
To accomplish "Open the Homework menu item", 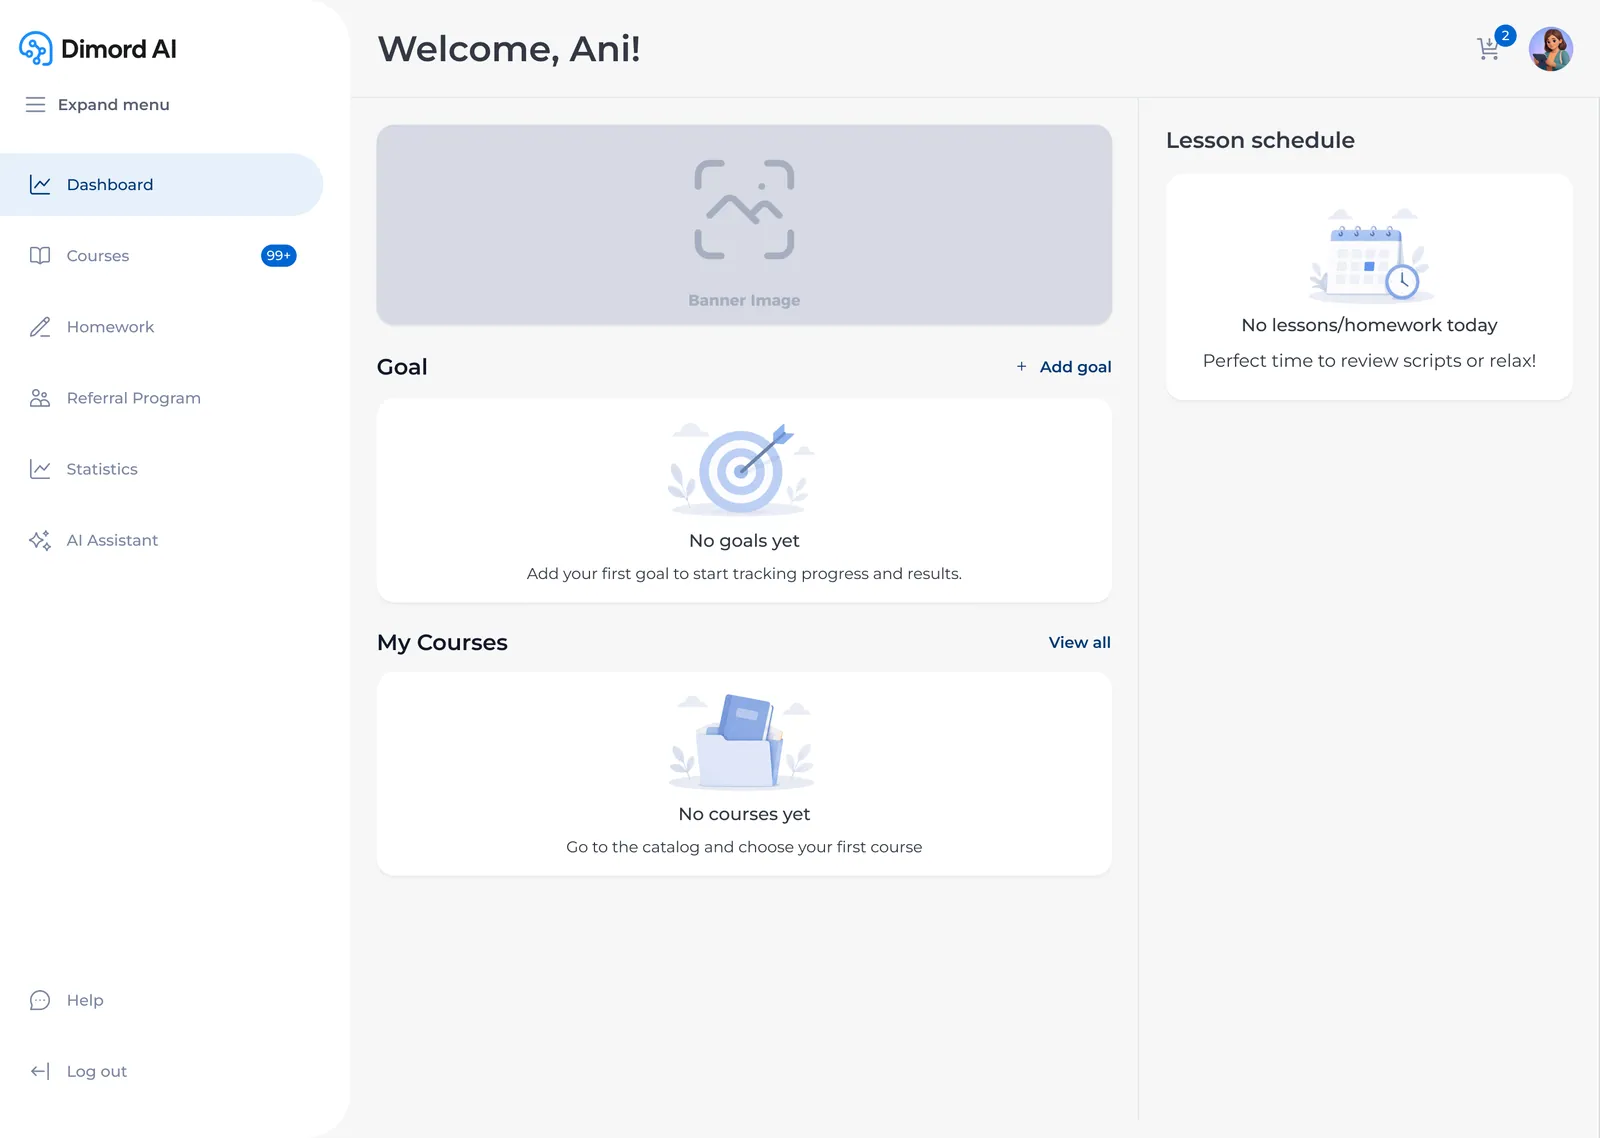I will (x=162, y=327).
